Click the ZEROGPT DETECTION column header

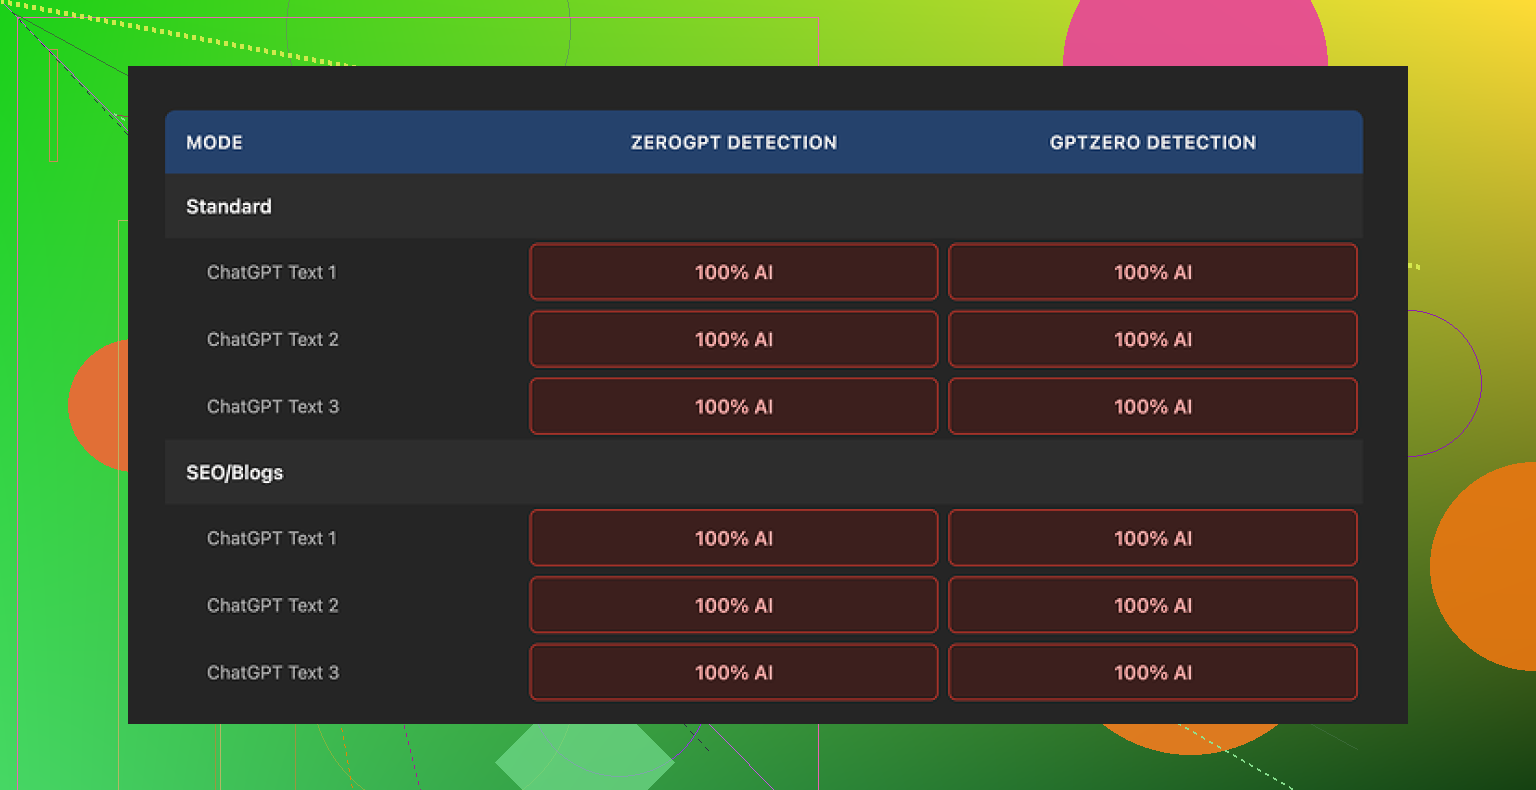tap(733, 142)
